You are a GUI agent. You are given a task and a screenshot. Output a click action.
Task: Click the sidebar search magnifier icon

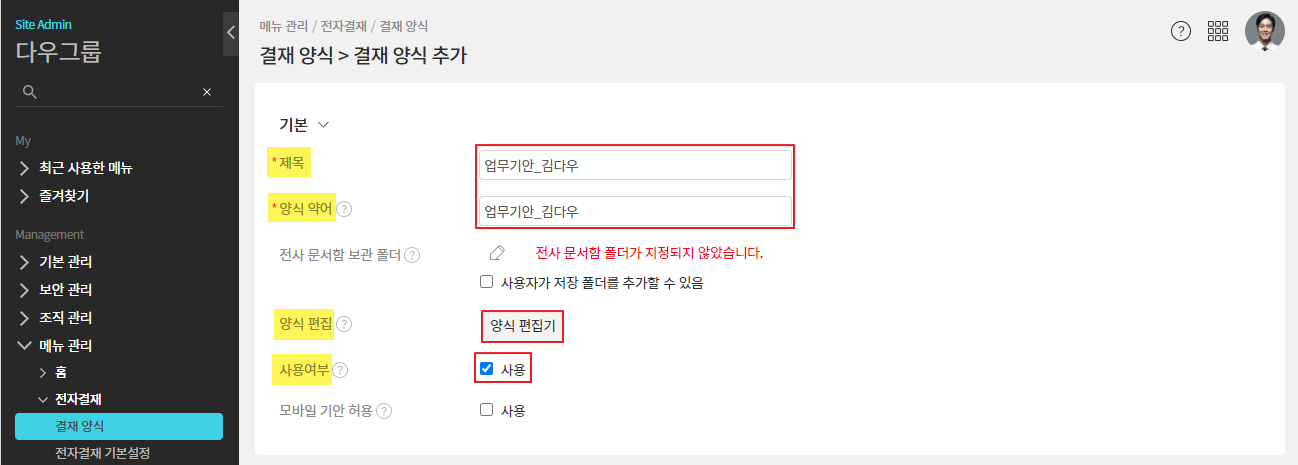30,92
